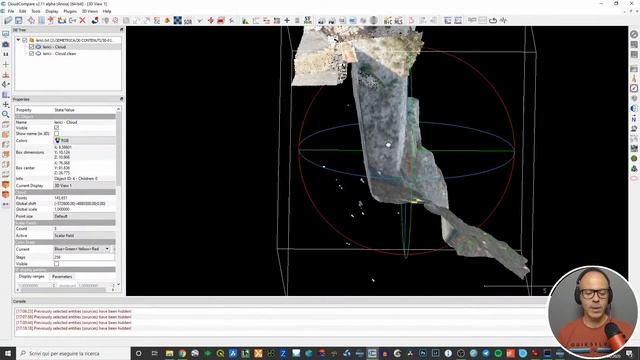Open the Current color scale dropdown

pyautogui.click(x=82, y=249)
